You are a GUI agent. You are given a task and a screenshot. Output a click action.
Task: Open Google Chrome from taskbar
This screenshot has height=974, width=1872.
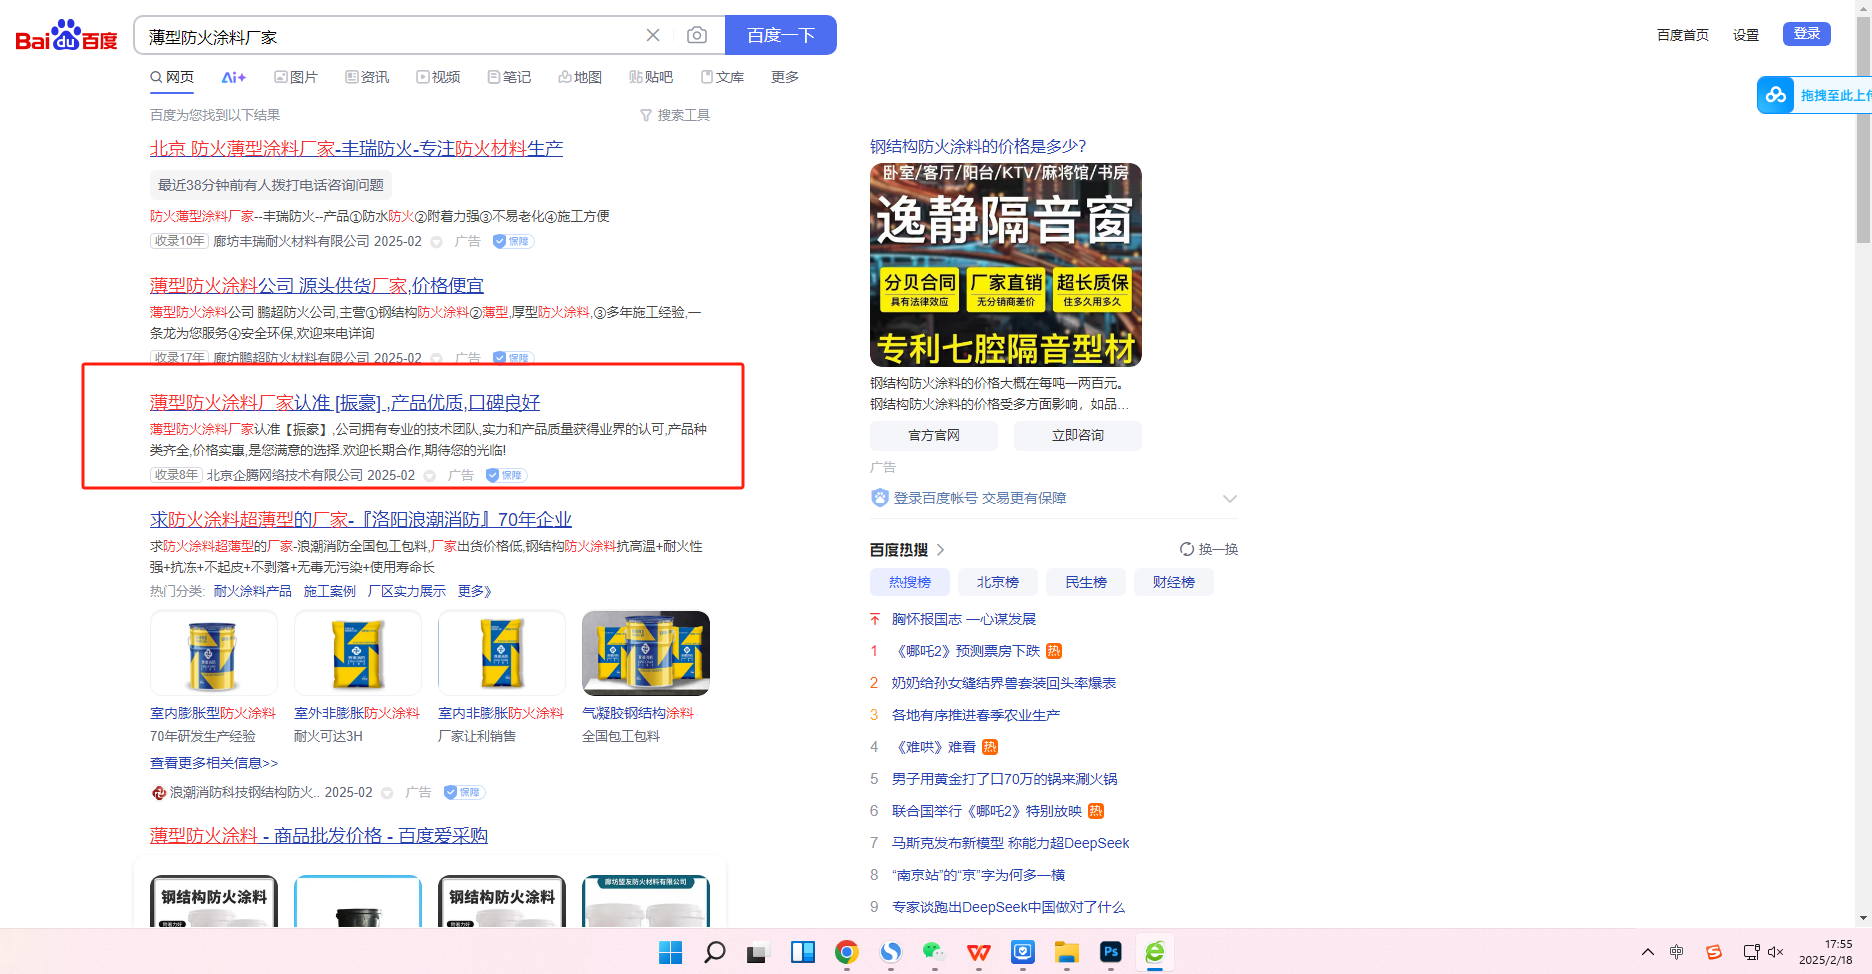click(847, 952)
